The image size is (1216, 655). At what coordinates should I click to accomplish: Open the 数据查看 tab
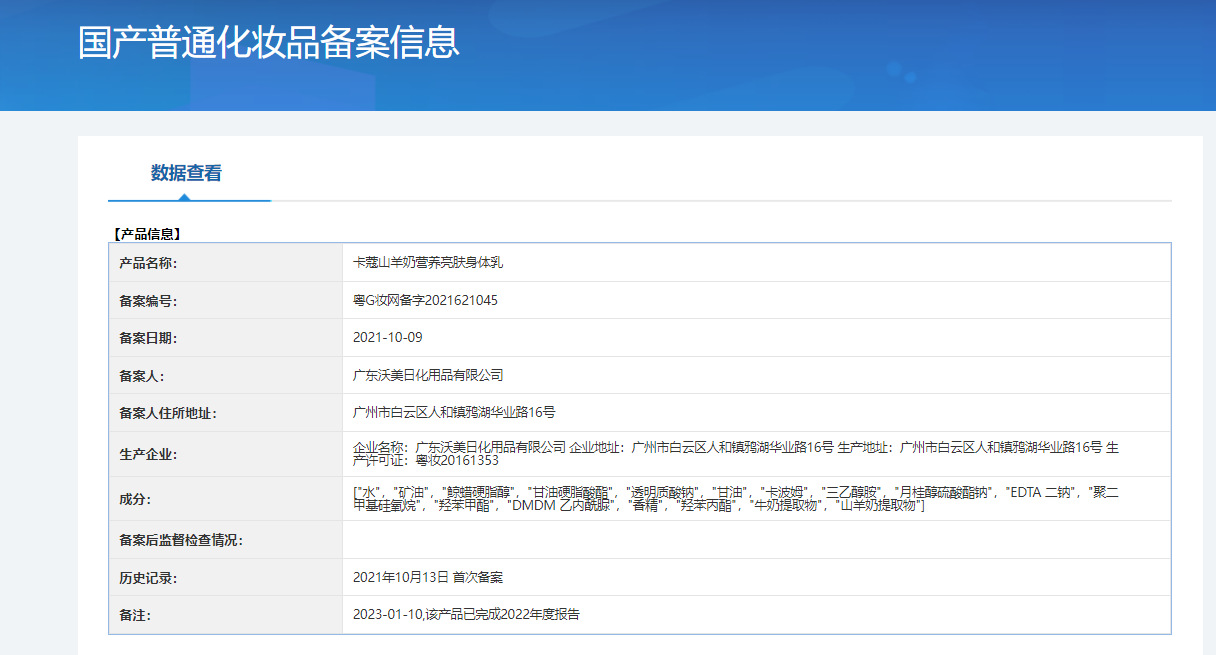click(x=187, y=173)
